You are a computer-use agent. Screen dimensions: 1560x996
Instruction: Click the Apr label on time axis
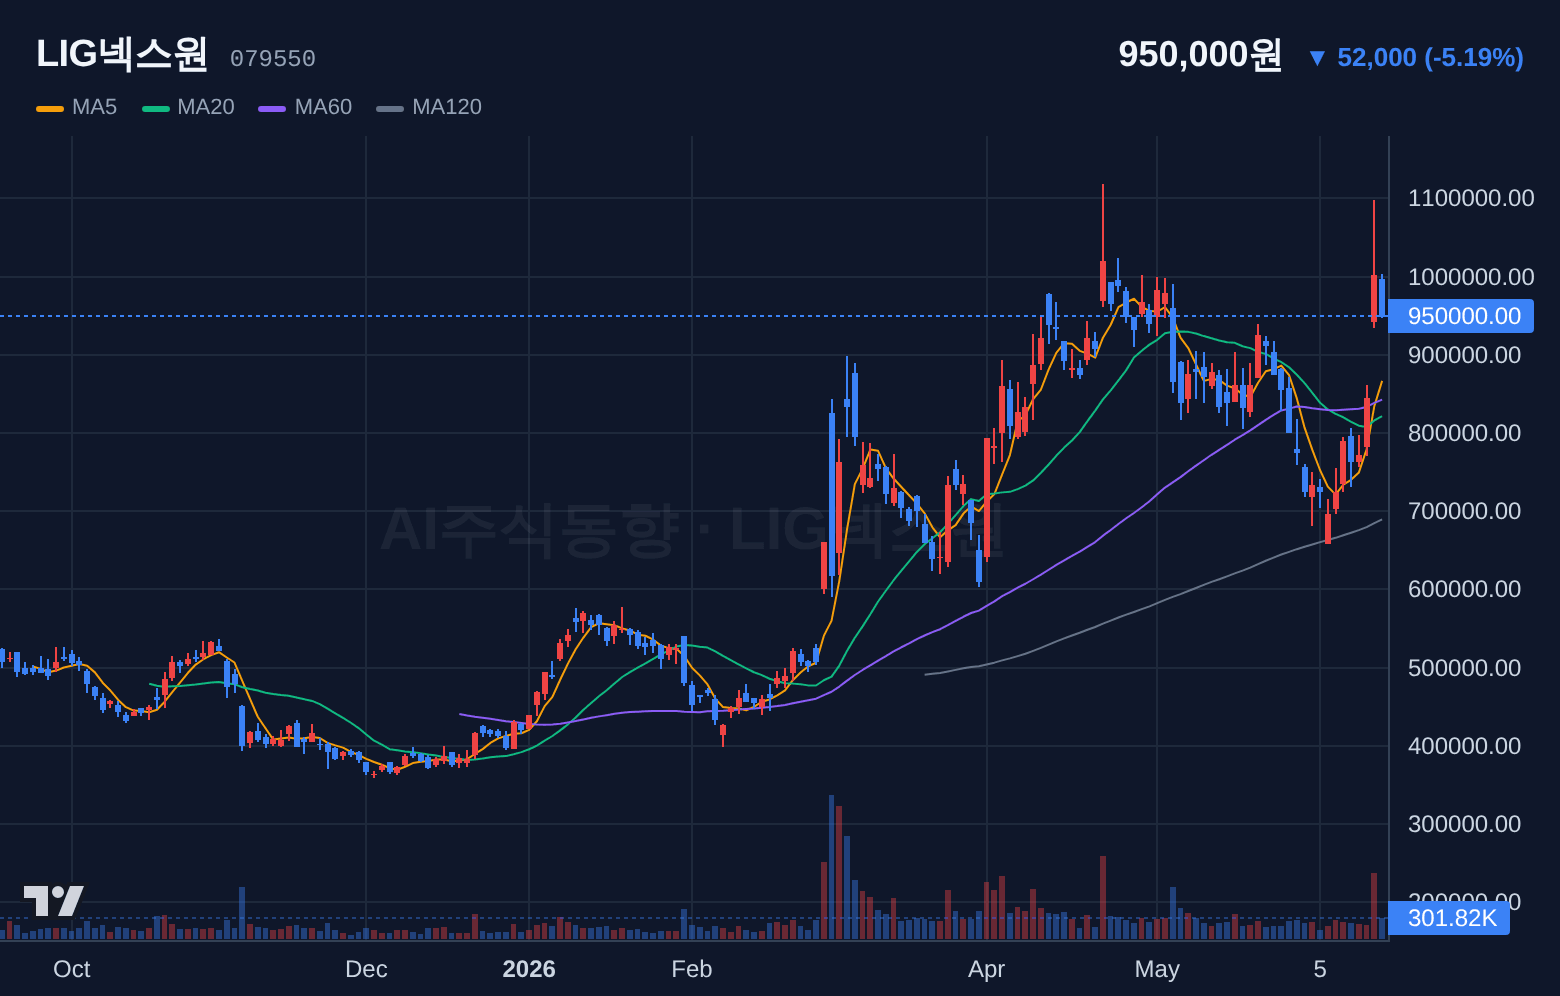987,969
